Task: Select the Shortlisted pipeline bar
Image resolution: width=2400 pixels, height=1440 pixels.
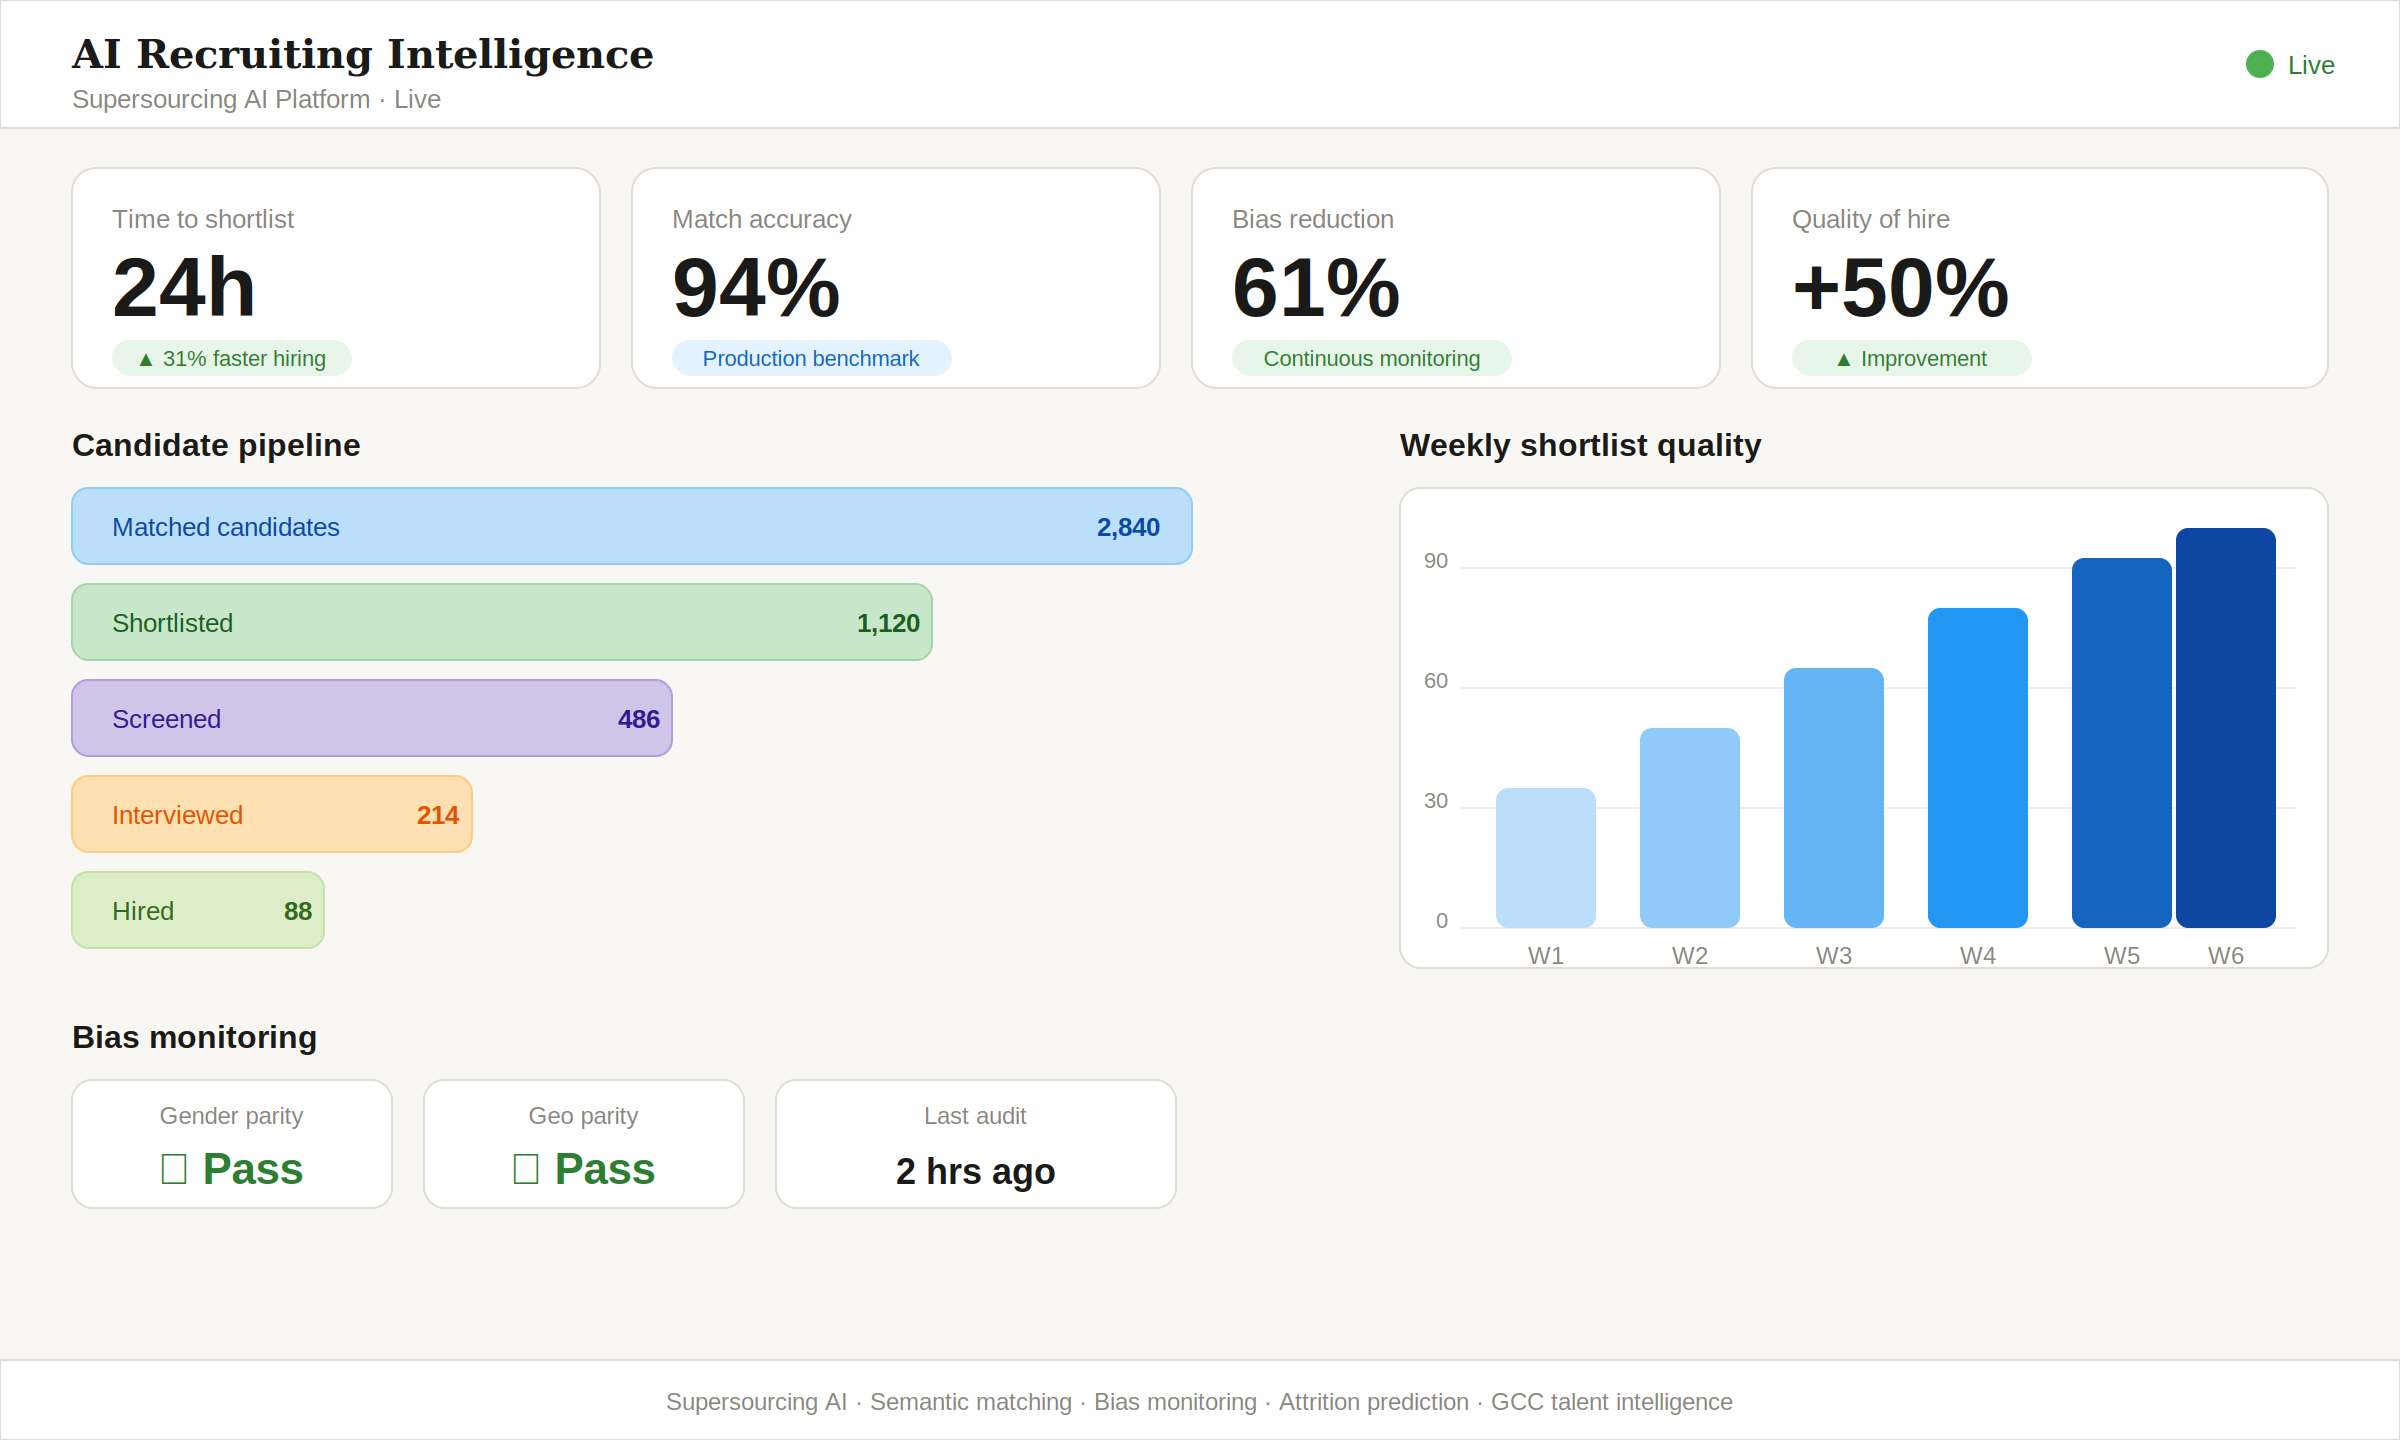Action: click(502, 622)
